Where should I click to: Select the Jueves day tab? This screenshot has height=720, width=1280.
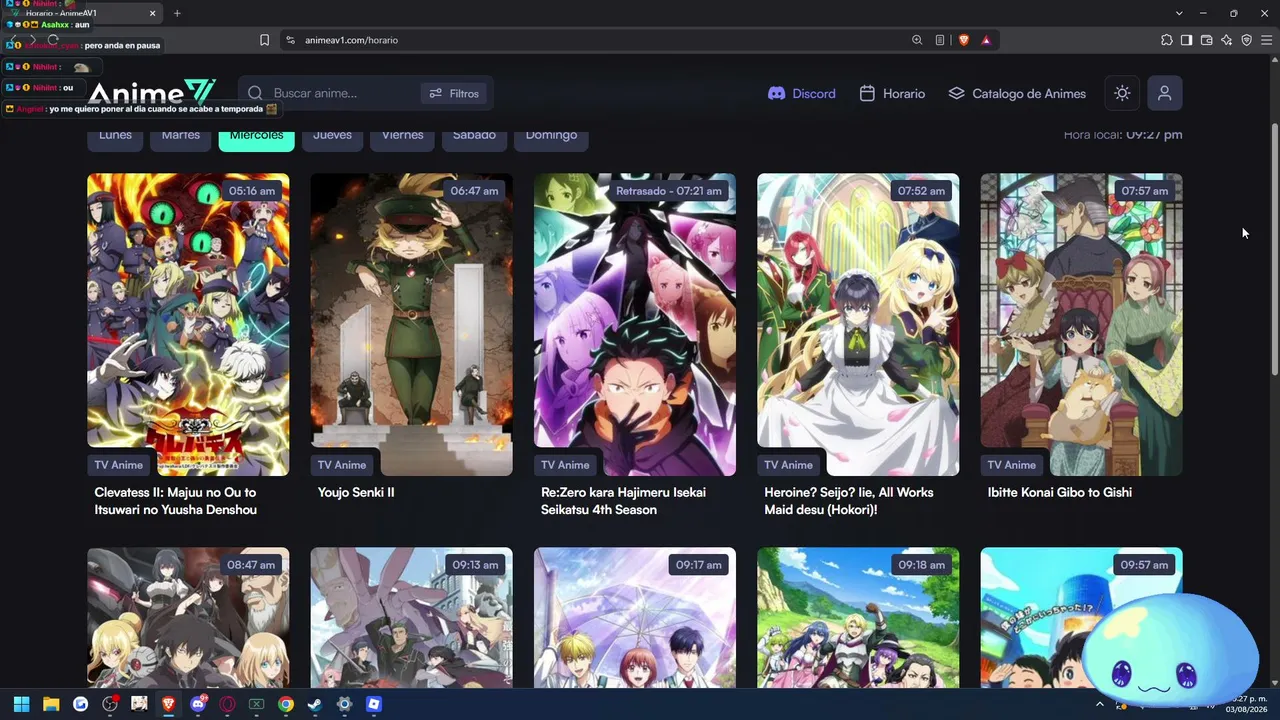point(332,136)
